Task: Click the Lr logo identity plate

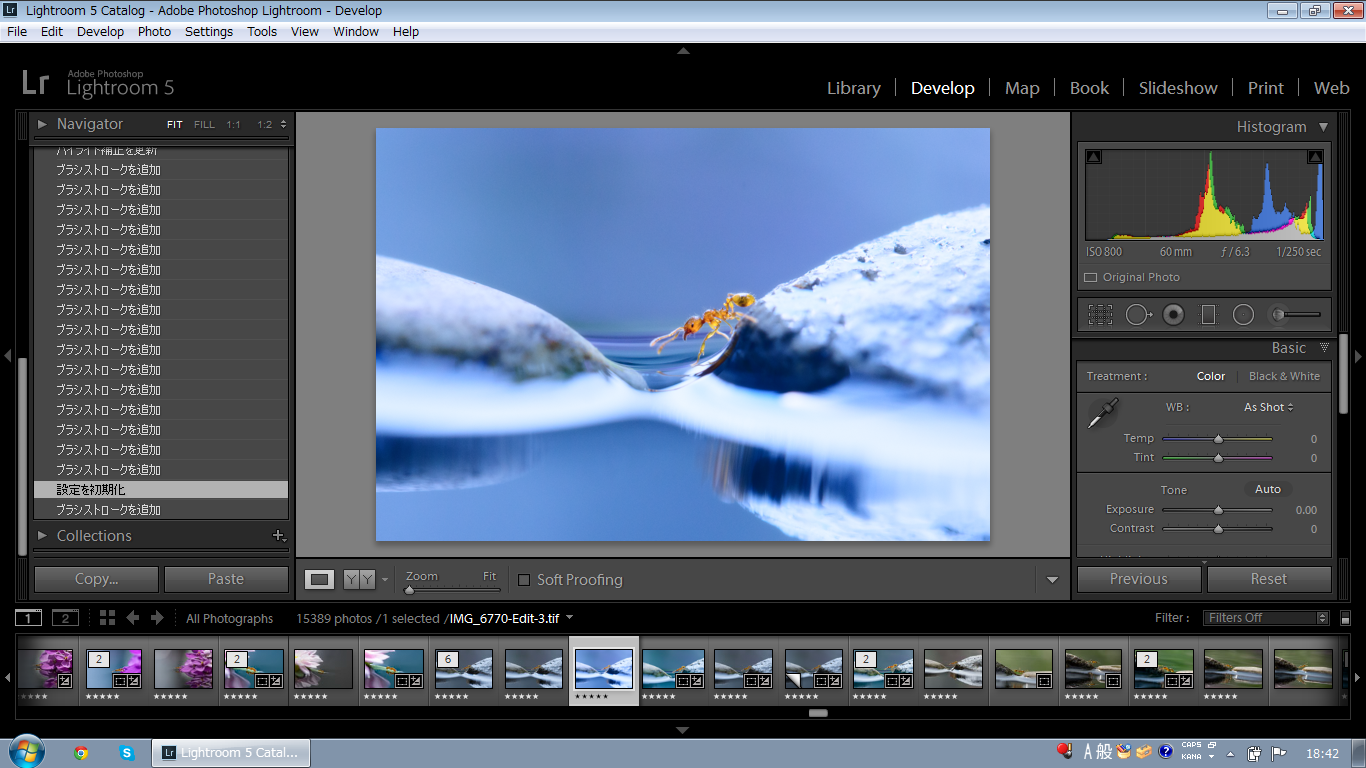Action: coord(35,82)
